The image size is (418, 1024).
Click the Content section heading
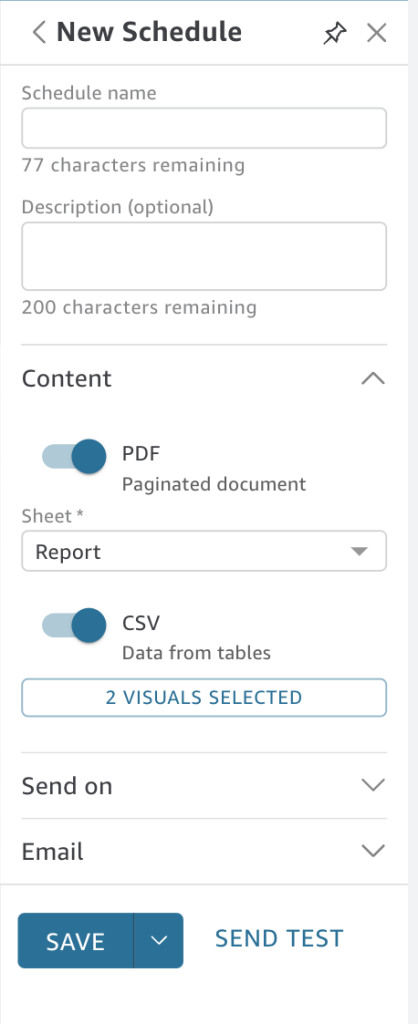[67, 379]
